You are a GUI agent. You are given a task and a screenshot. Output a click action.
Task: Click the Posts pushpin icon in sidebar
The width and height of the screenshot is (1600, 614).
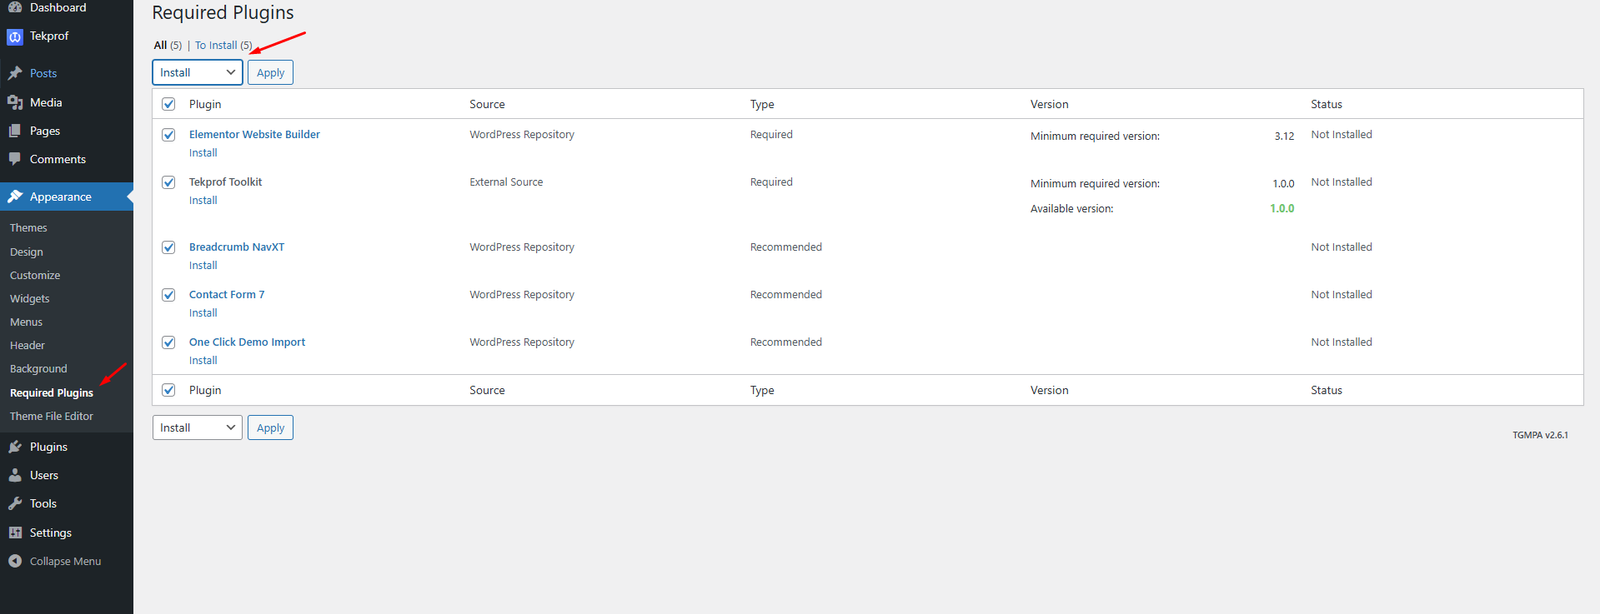[15, 73]
